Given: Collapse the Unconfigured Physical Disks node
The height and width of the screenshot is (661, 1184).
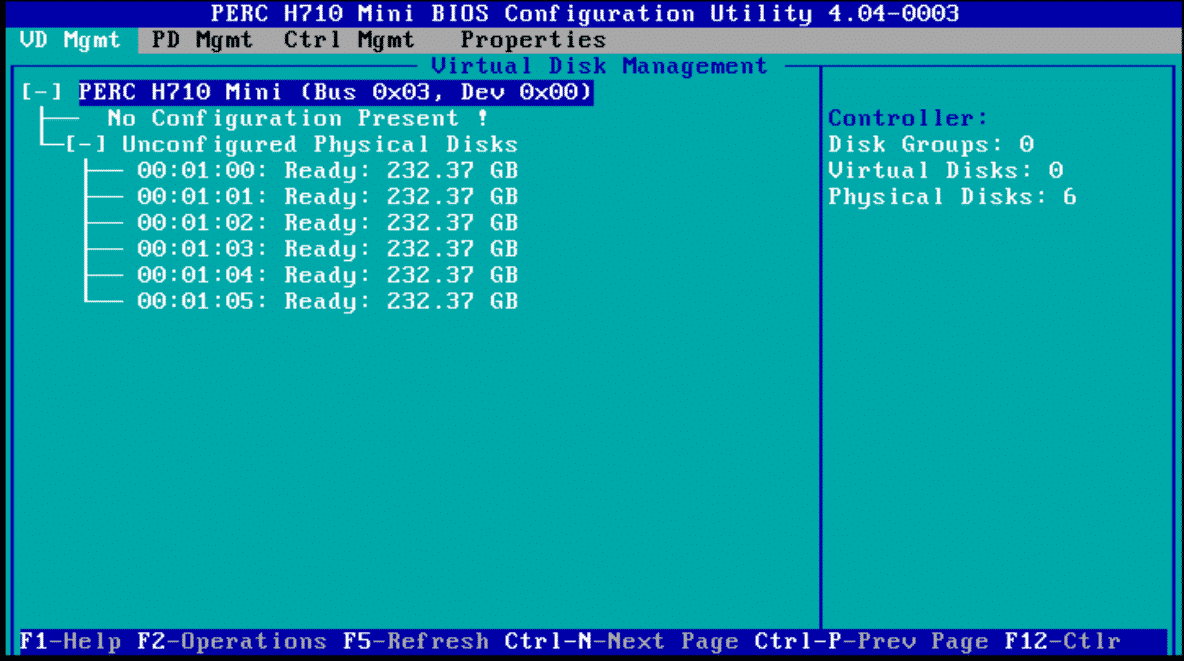Looking at the screenshot, I should click(x=86, y=145).
